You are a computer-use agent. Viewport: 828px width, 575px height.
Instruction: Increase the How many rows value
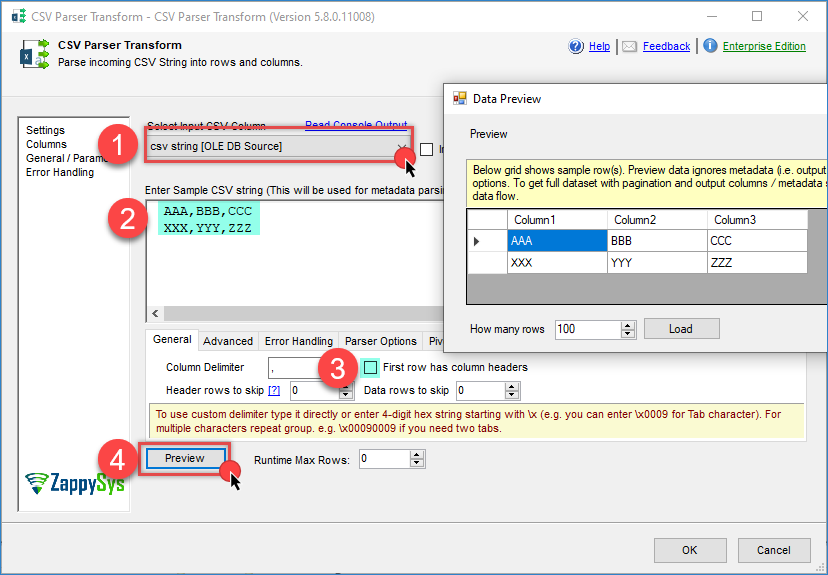point(628,324)
